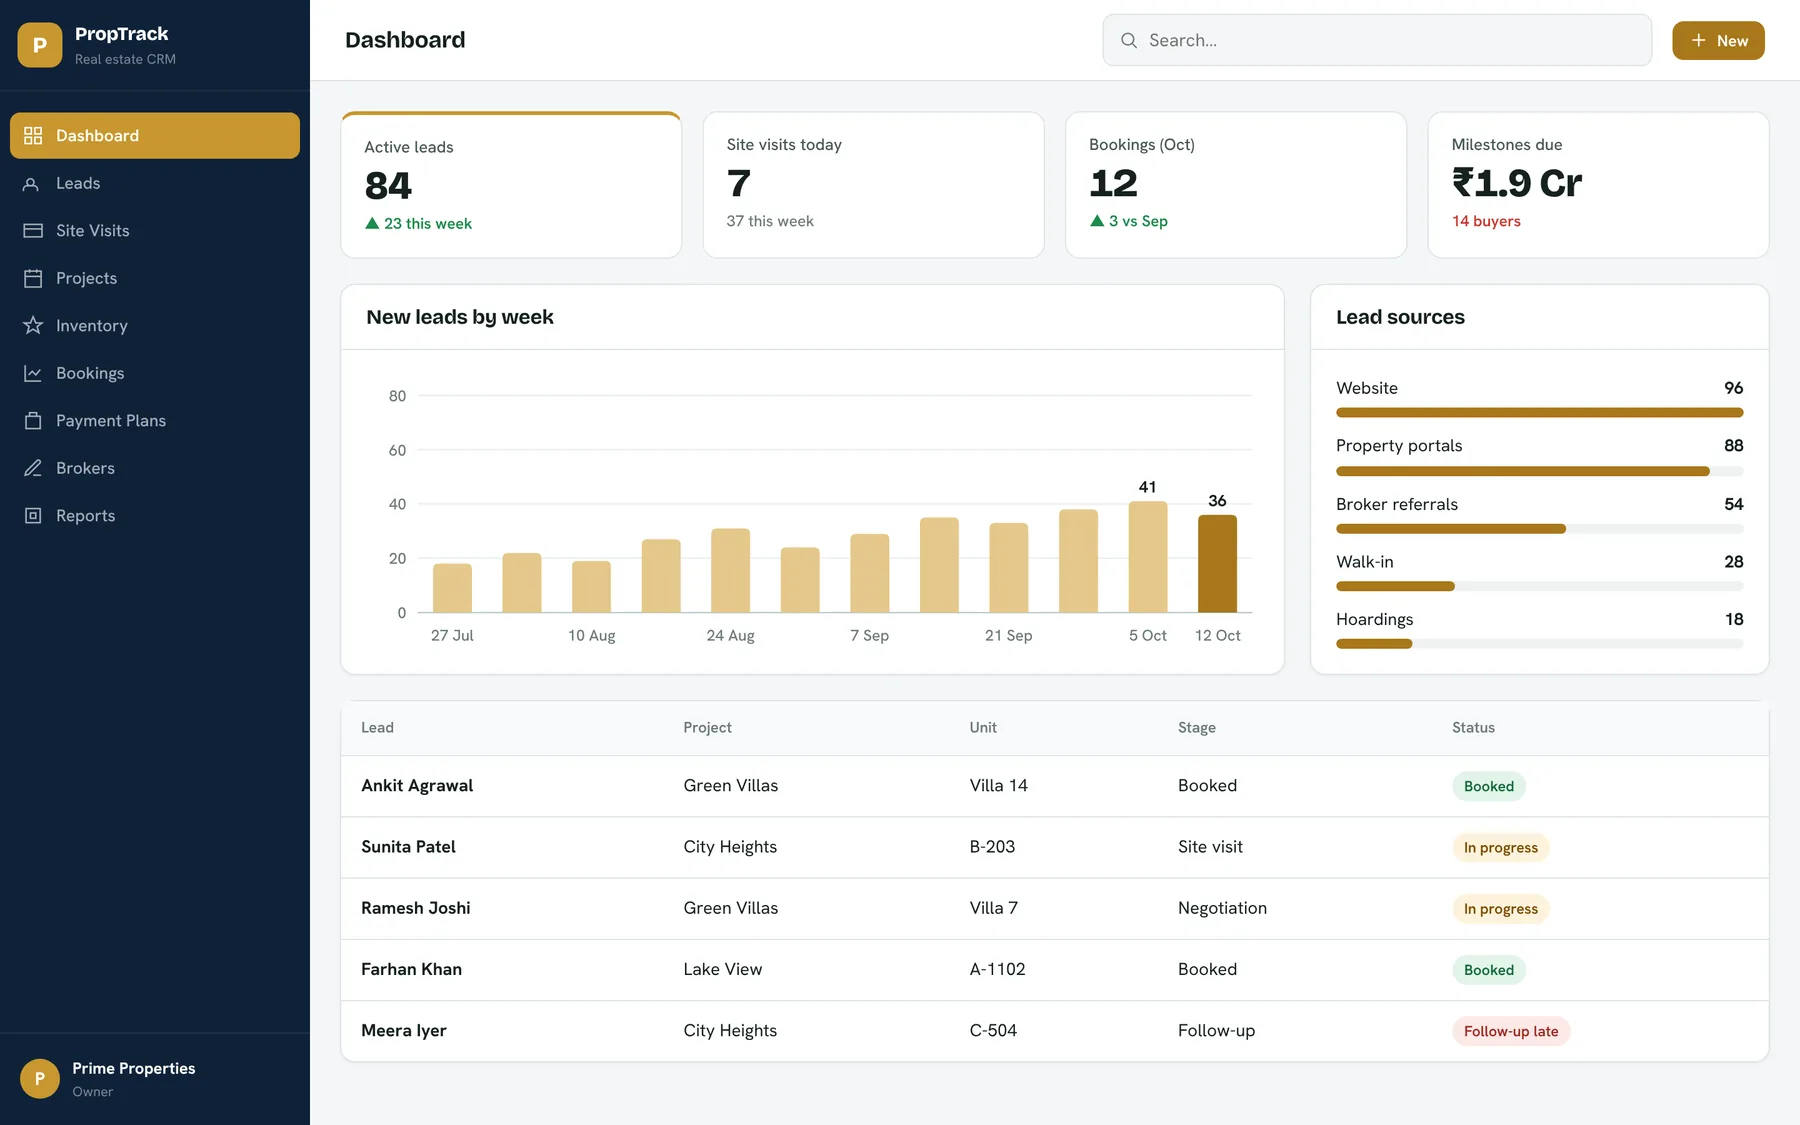The width and height of the screenshot is (1800, 1125).
Task: Open the Inventory section
Action: [x=155, y=325]
